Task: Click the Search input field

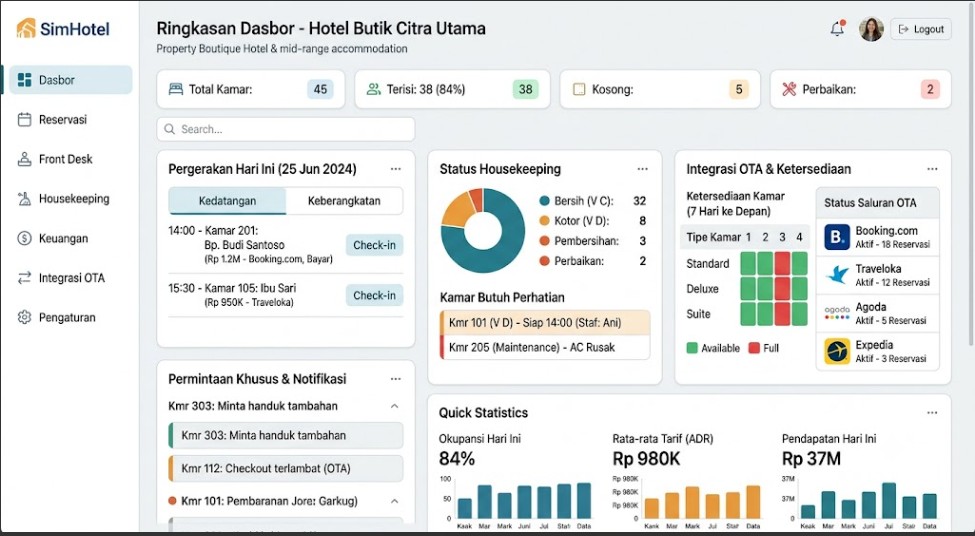Action: (x=286, y=129)
